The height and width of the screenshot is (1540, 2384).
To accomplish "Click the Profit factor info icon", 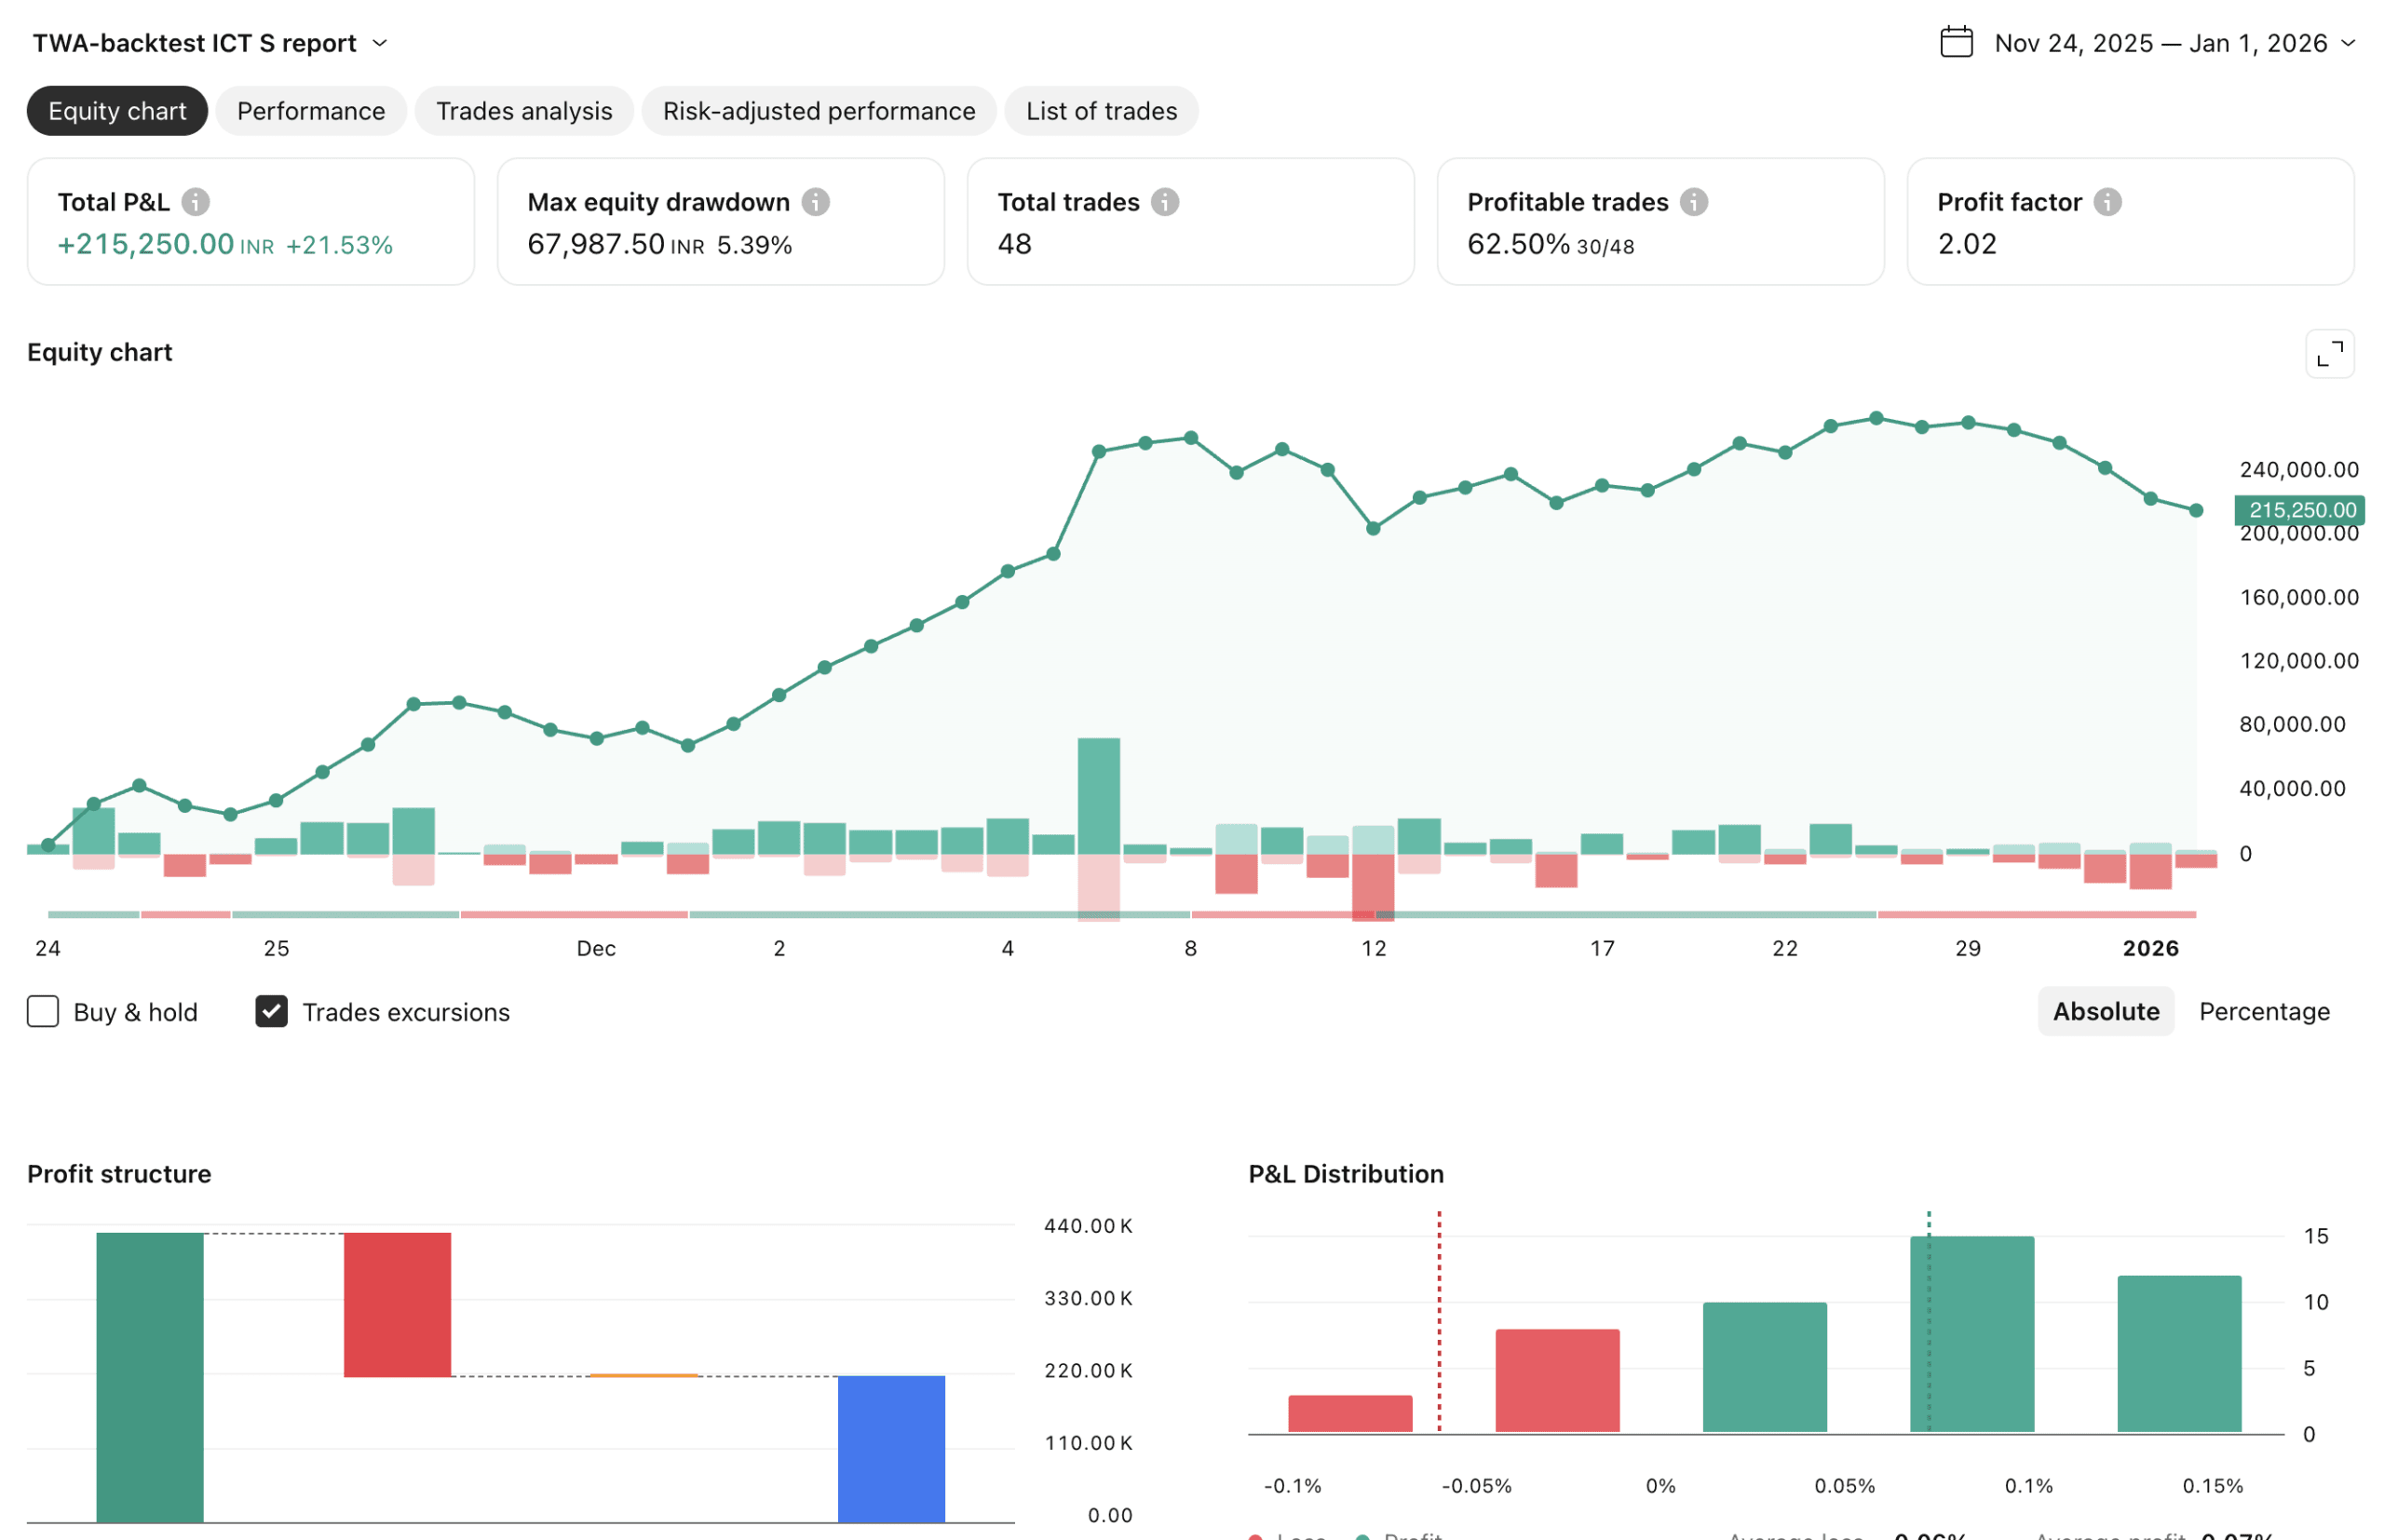I will pyautogui.click(x=2108, y=202).
